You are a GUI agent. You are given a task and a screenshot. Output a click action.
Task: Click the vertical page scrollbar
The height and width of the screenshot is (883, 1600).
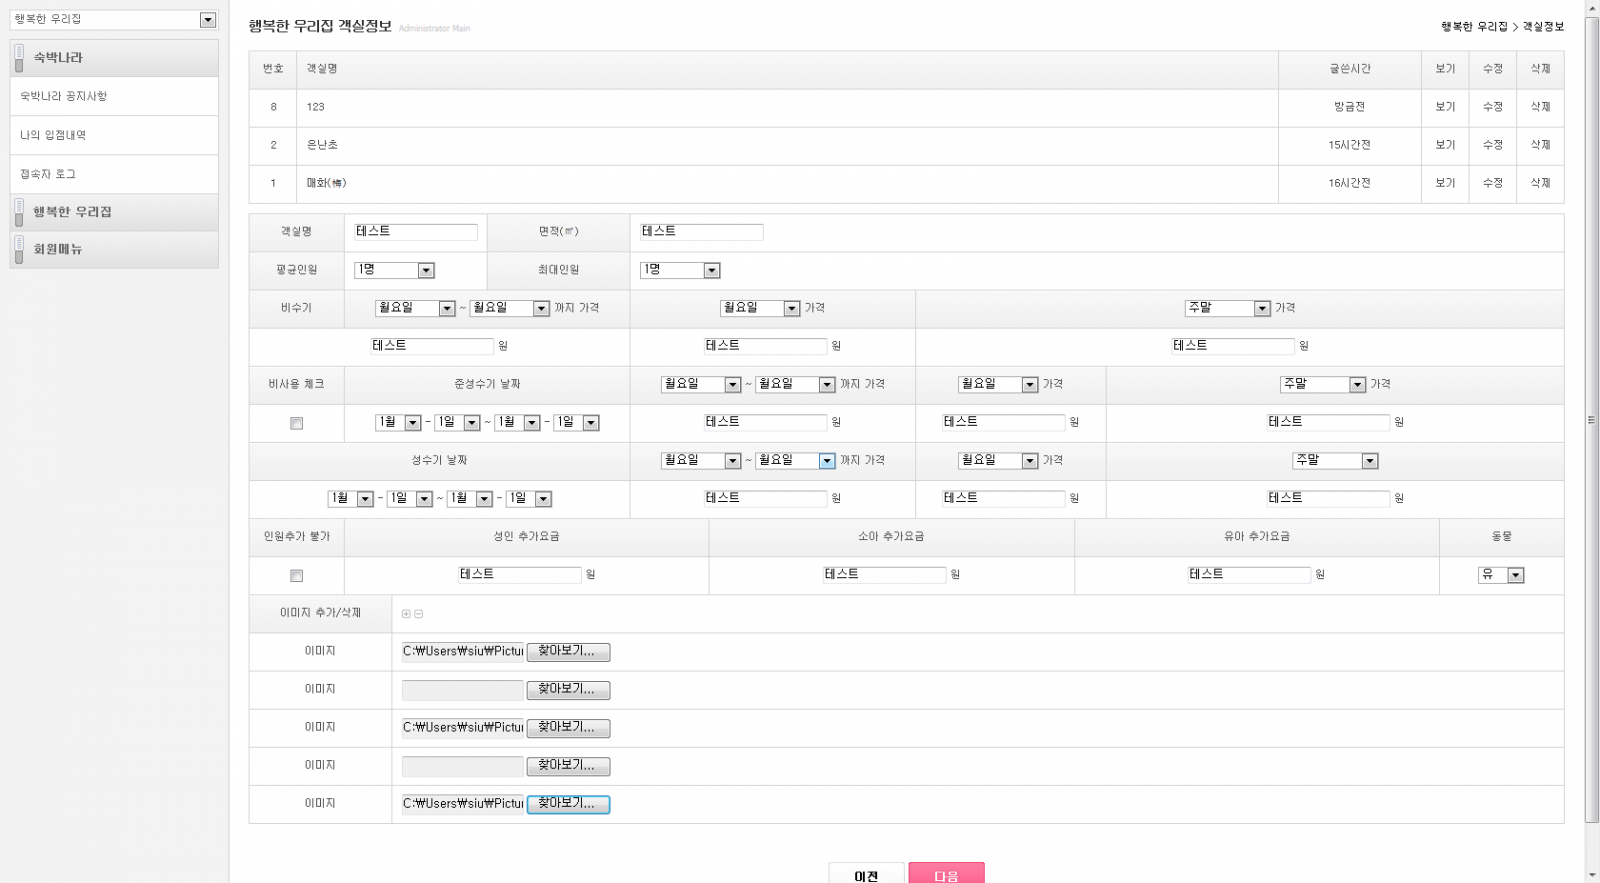[x=1592, y=420]
